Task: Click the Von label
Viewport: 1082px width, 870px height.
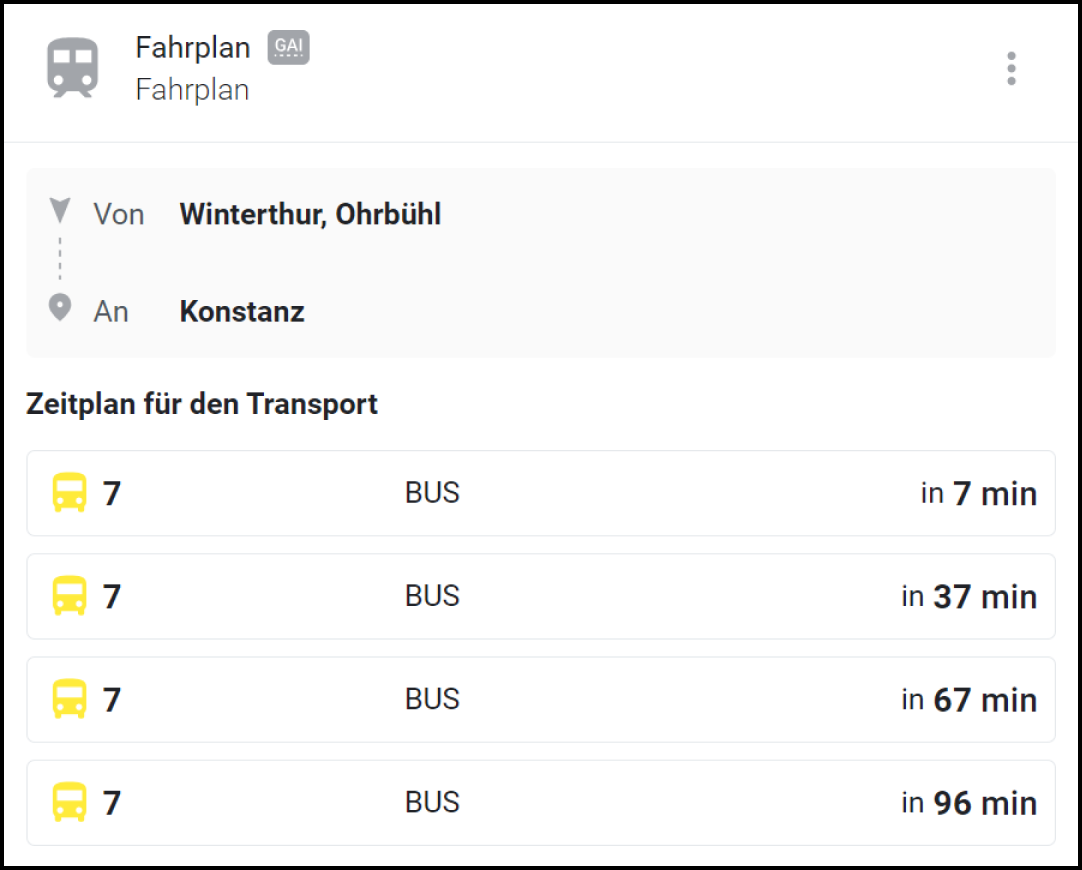Action: tap(119, 214)
